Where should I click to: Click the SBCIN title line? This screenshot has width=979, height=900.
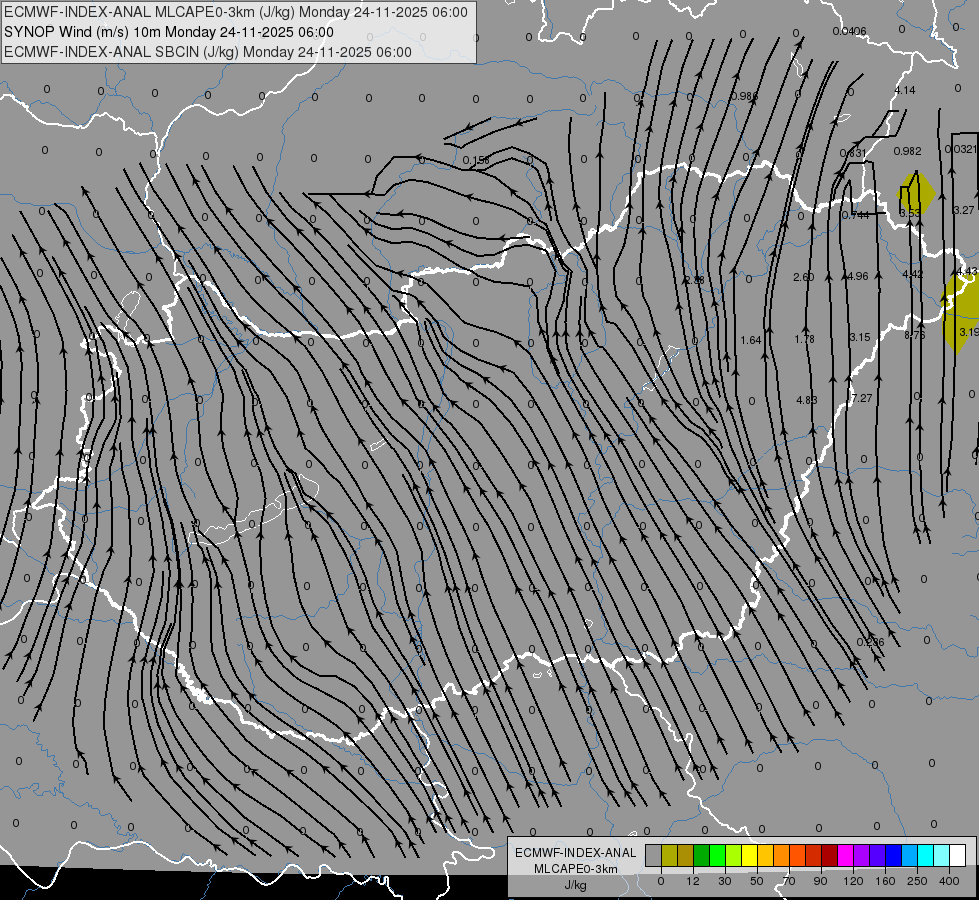[208, 52]
